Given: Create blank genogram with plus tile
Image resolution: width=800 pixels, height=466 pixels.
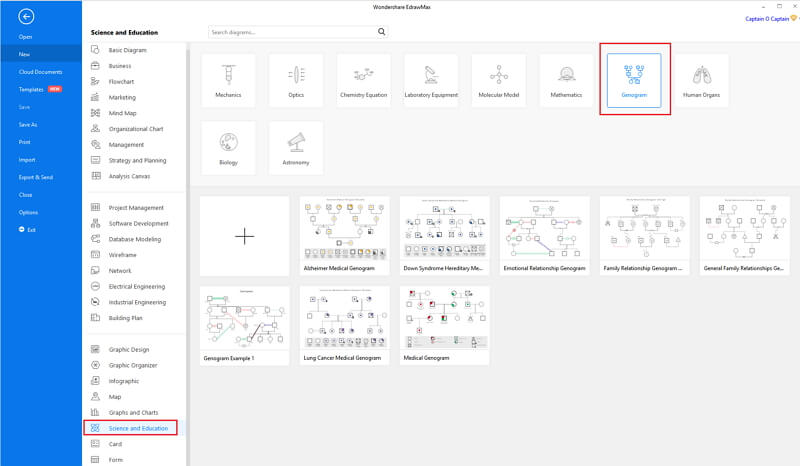Looking at the screenshot, I should [x=244, y=236].
